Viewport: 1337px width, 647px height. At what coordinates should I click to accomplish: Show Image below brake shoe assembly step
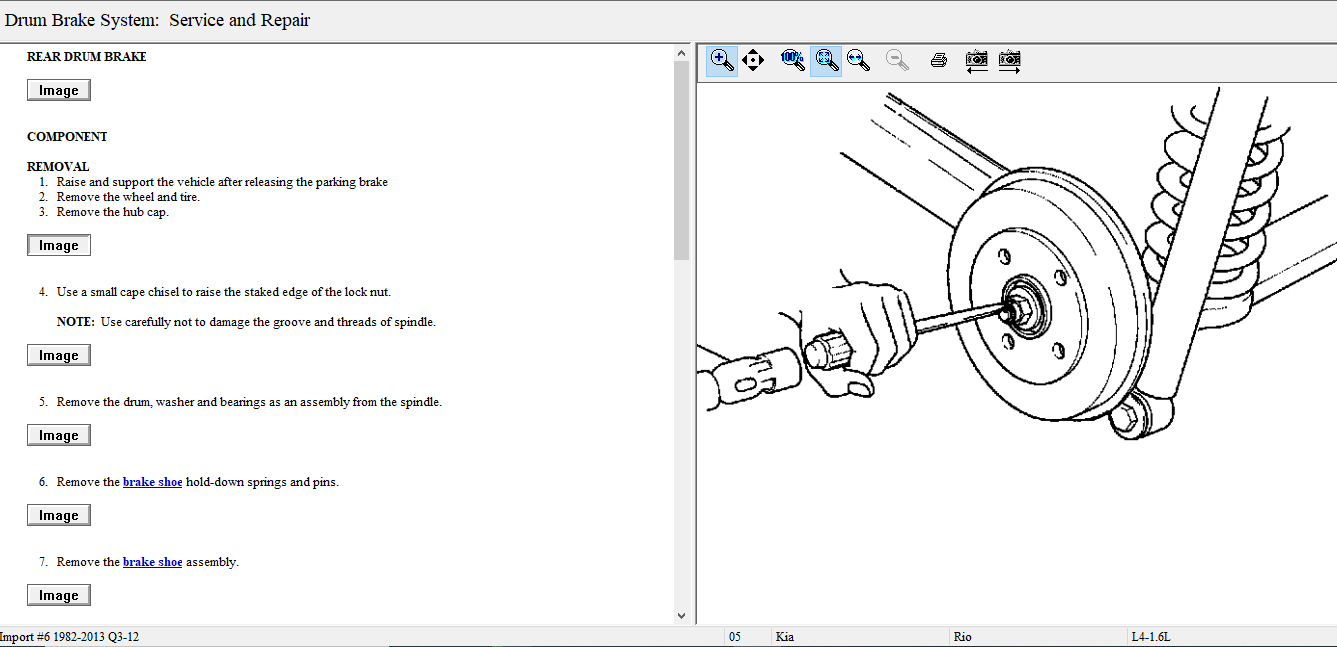click(59, 595)
